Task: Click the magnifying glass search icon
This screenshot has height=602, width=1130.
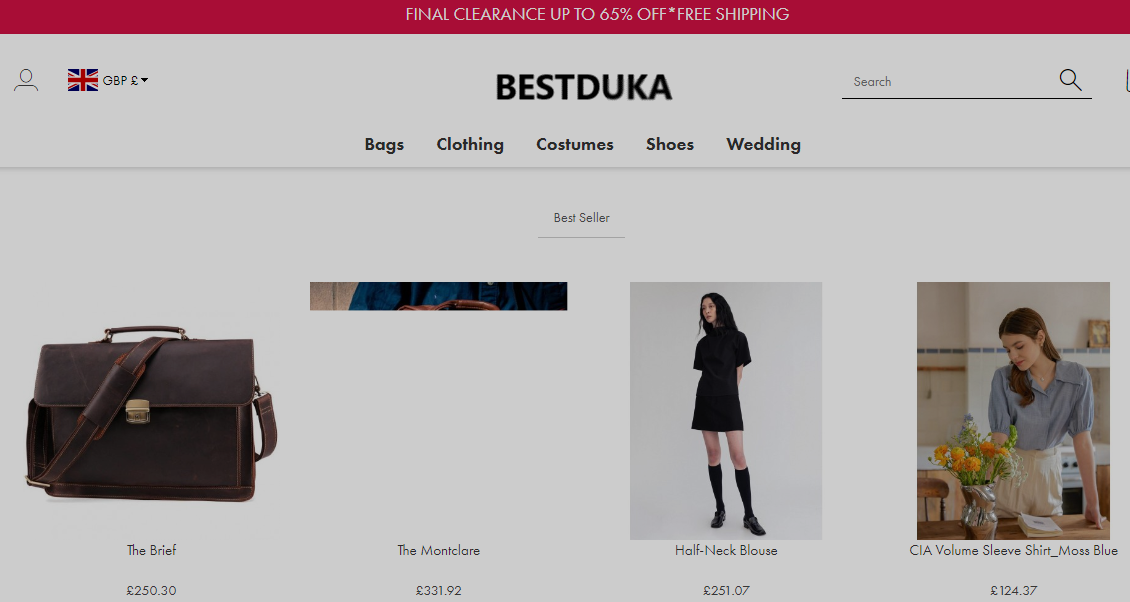Action: pos(1070,80)
